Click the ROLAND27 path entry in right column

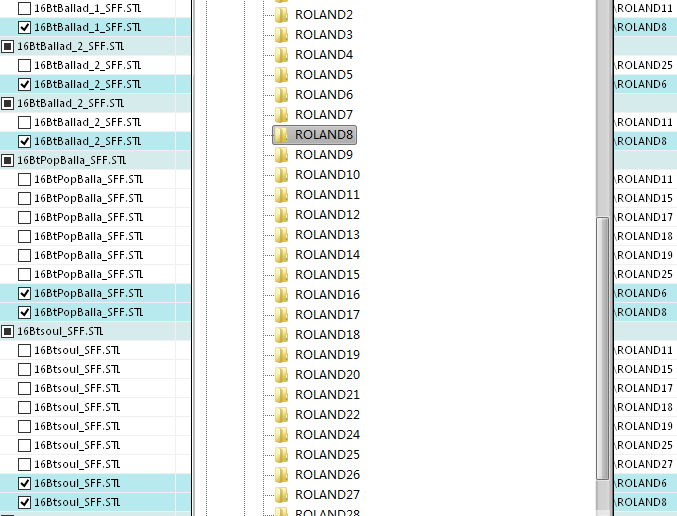point(644,464)
